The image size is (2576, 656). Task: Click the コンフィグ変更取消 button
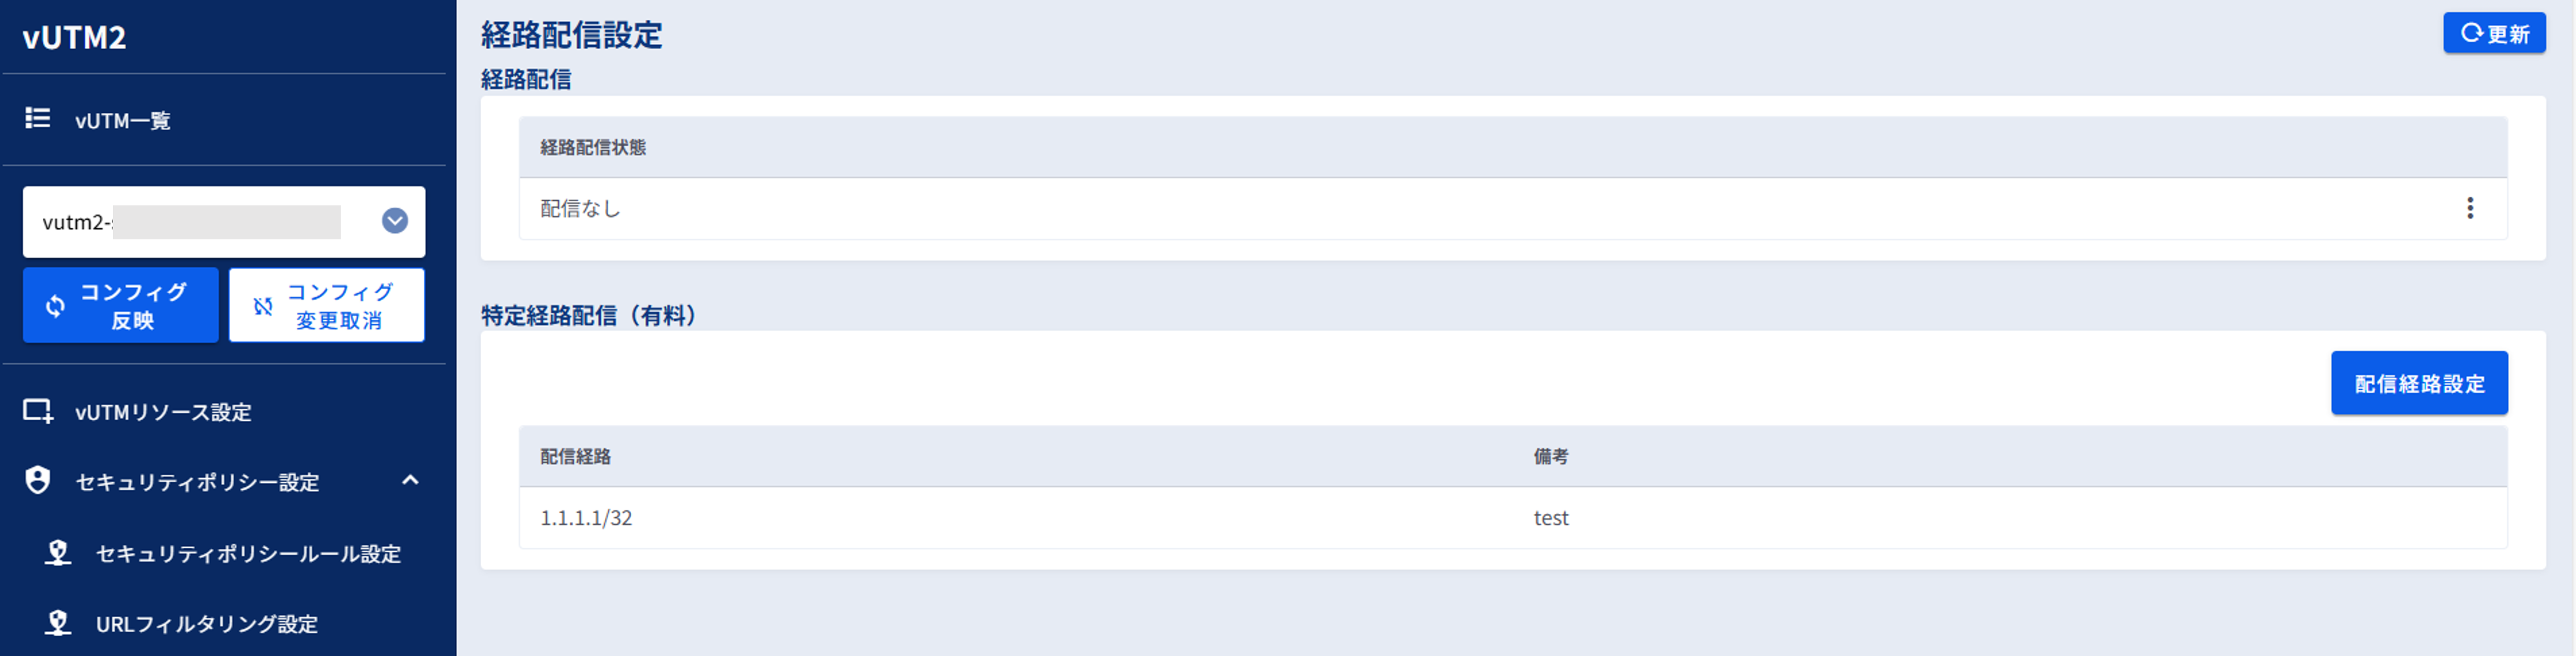(x=327, y=305)
